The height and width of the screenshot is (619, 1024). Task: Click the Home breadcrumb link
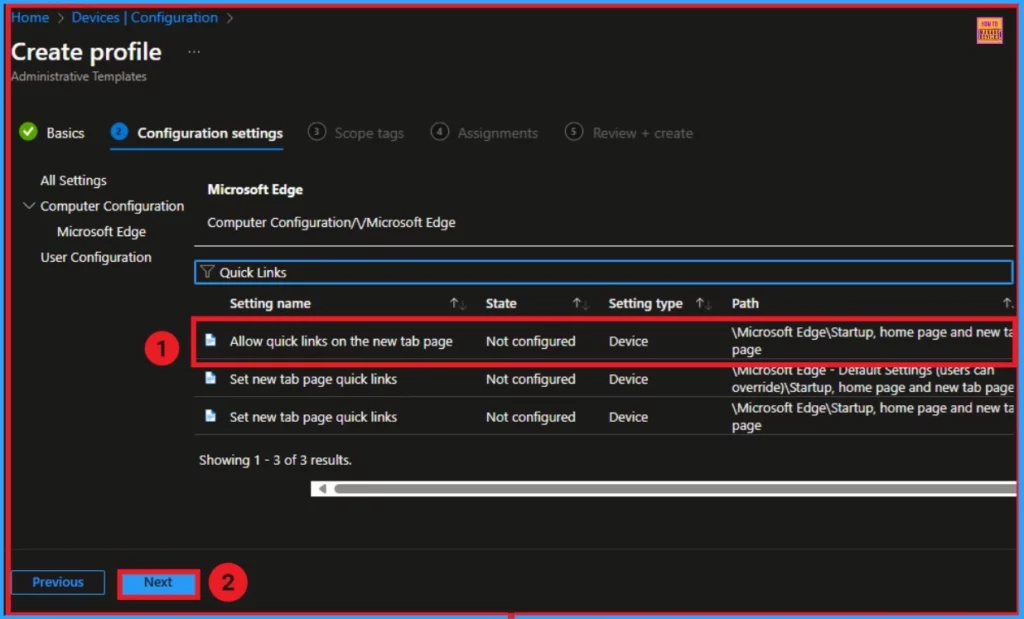click(30, 18)
